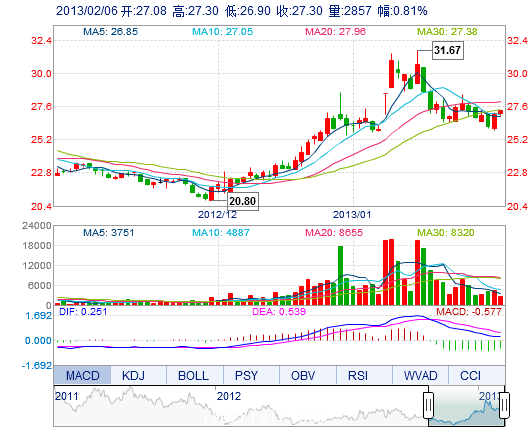Click the 2011 marker in timeline overview

(x=67, y=396)
